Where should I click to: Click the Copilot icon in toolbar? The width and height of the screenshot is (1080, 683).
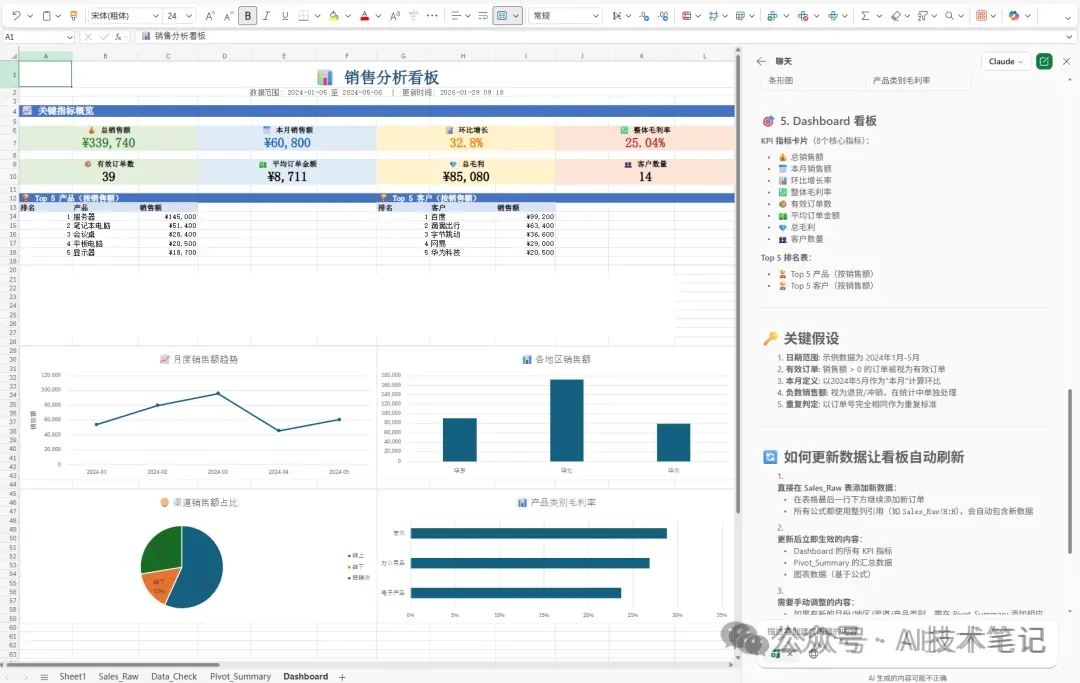[x=1014, y=15]
